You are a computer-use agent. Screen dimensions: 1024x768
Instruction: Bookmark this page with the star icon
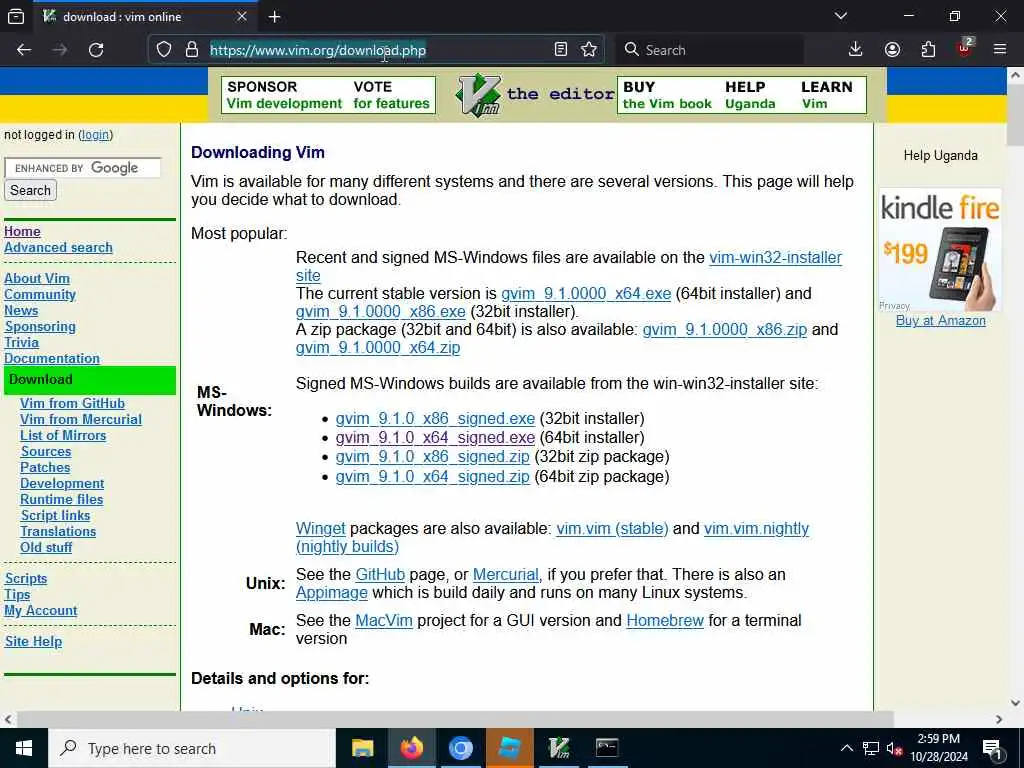(x=589, y=50)
